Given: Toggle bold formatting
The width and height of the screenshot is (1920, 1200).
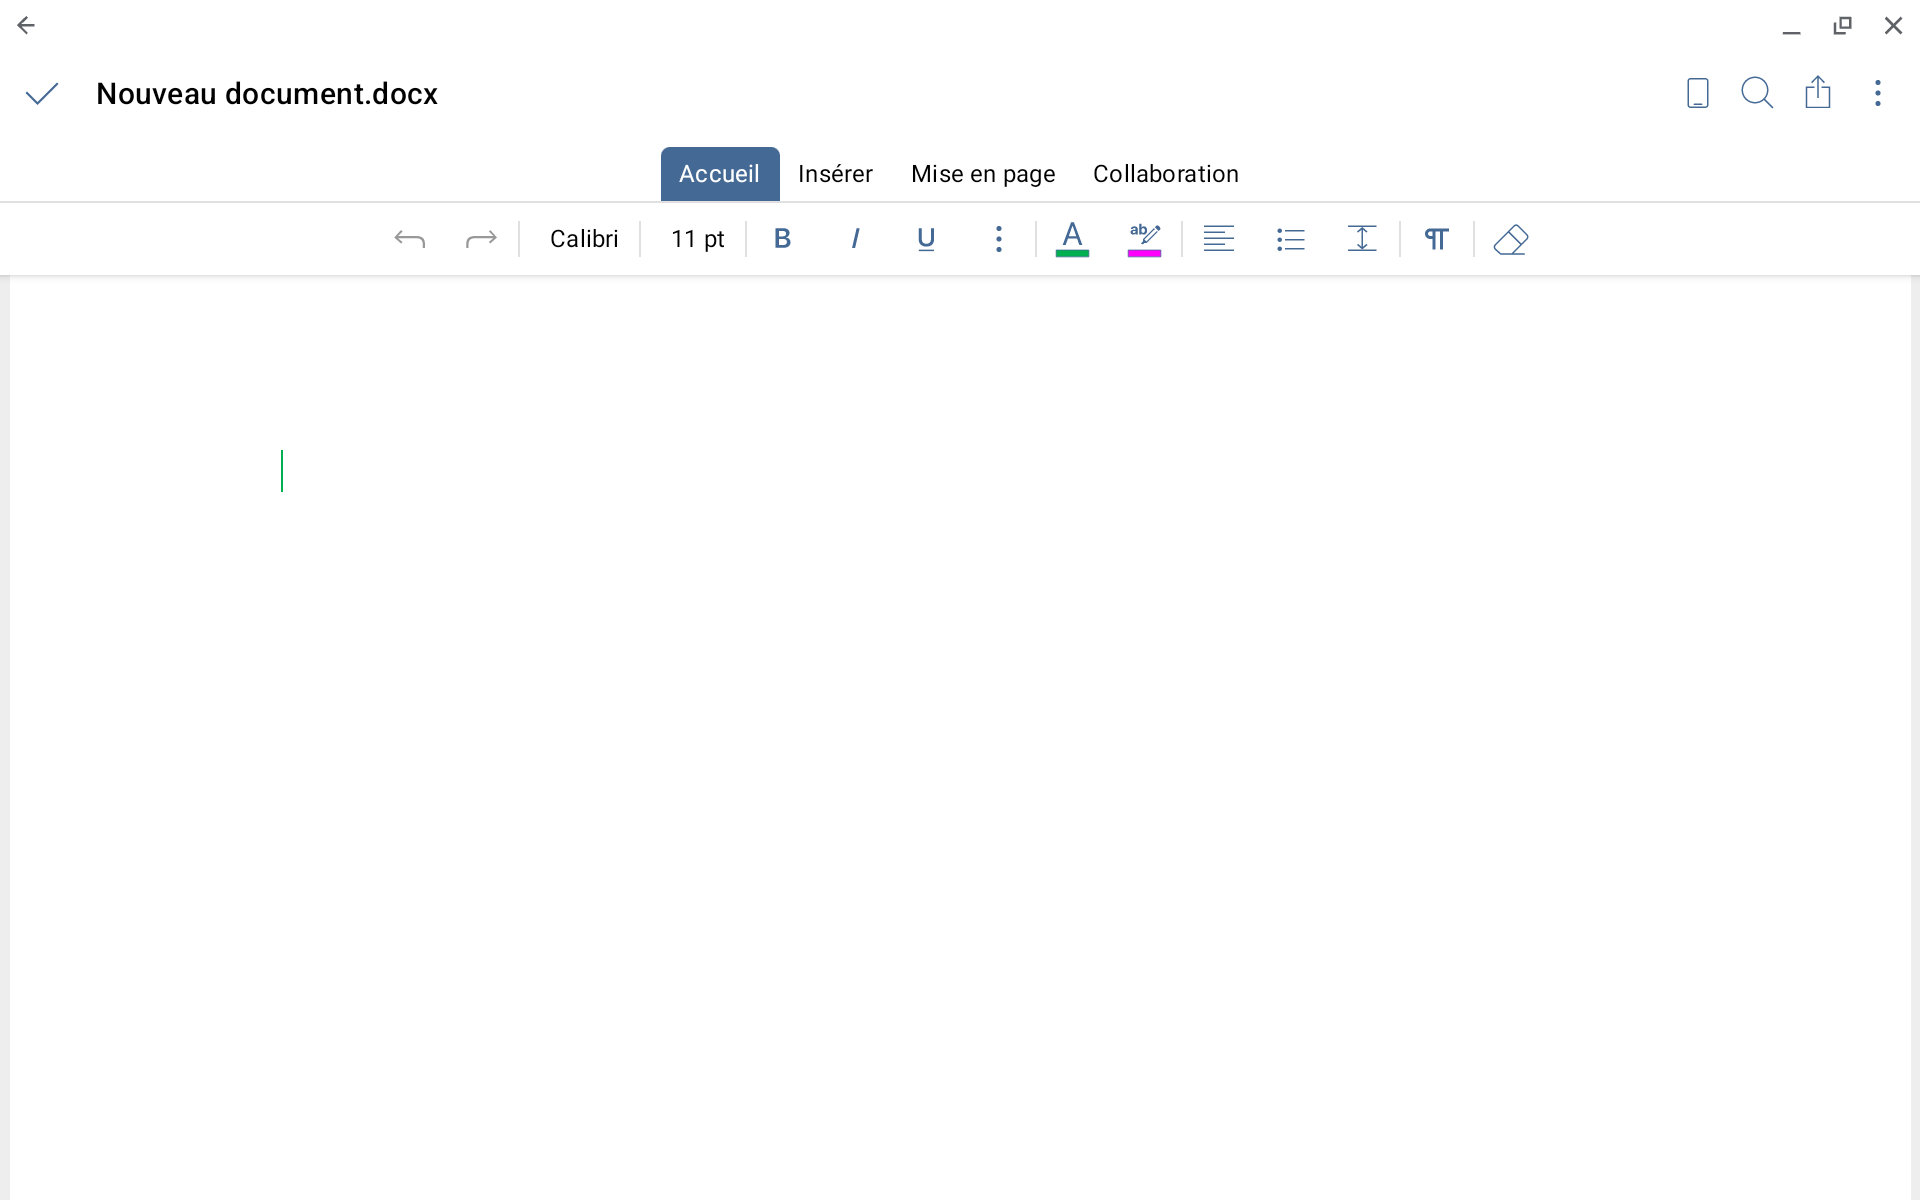Looking at the screenshot, I should pos(783,239).
